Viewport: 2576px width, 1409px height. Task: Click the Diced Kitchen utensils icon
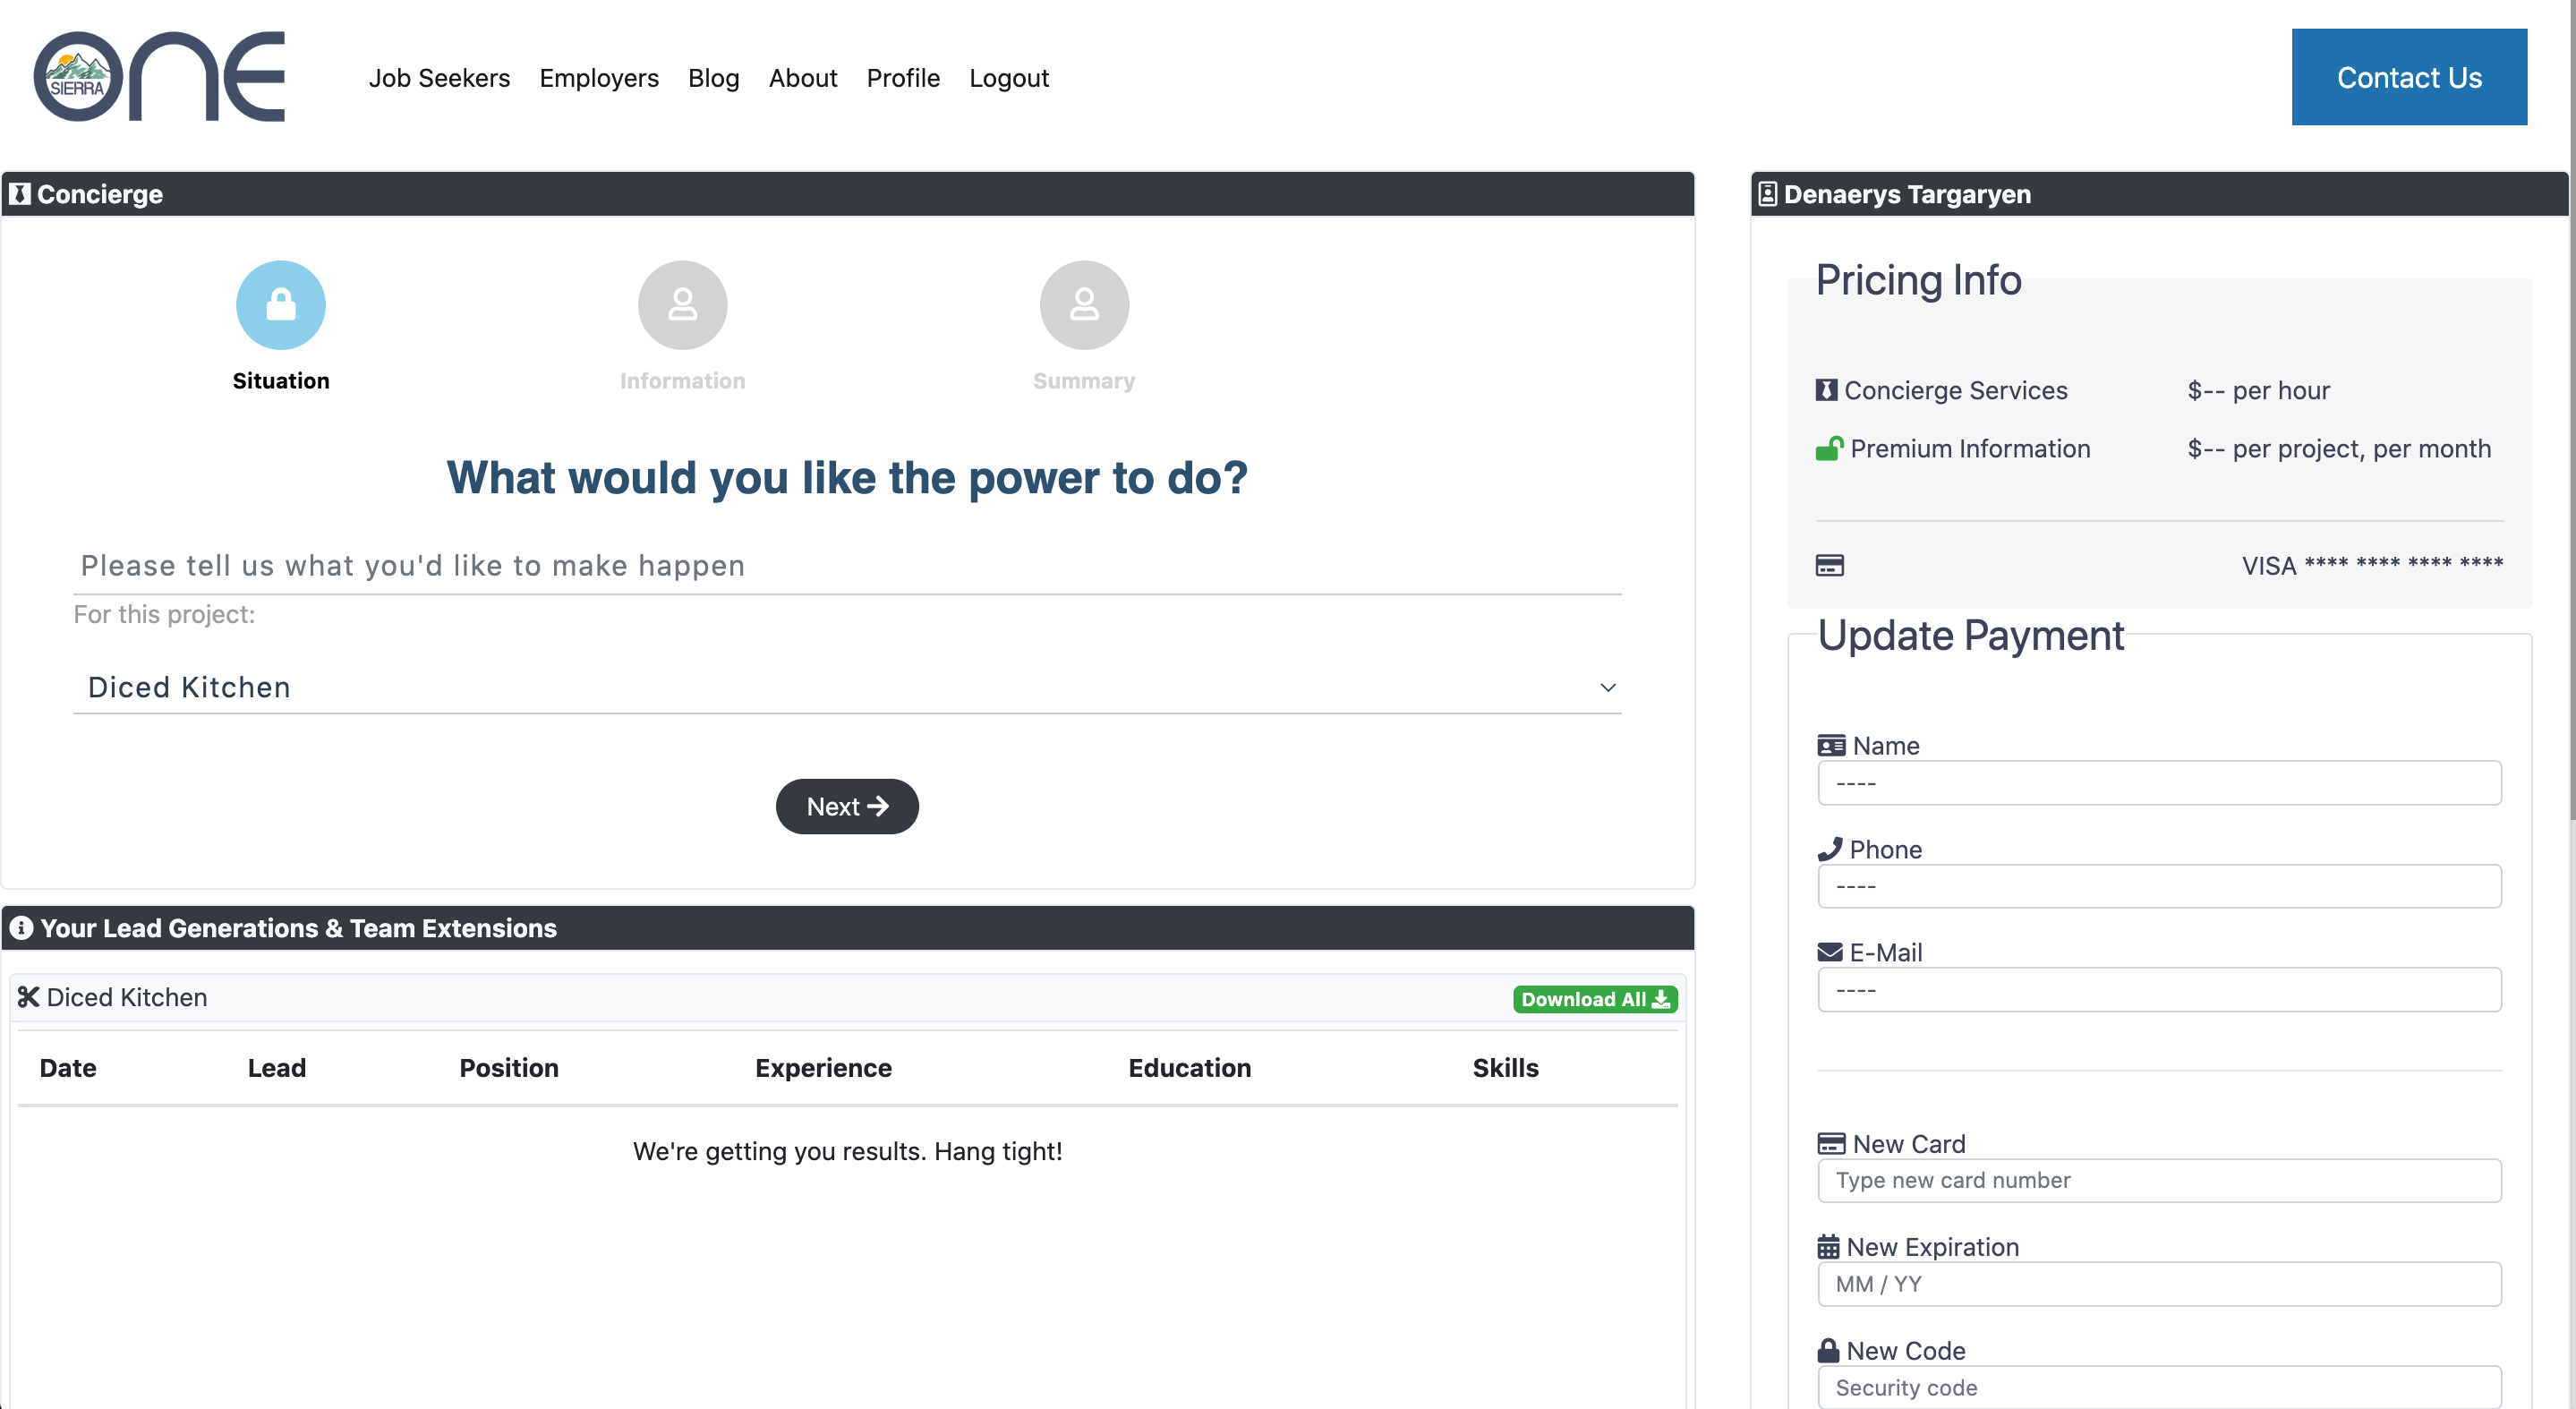28,997
